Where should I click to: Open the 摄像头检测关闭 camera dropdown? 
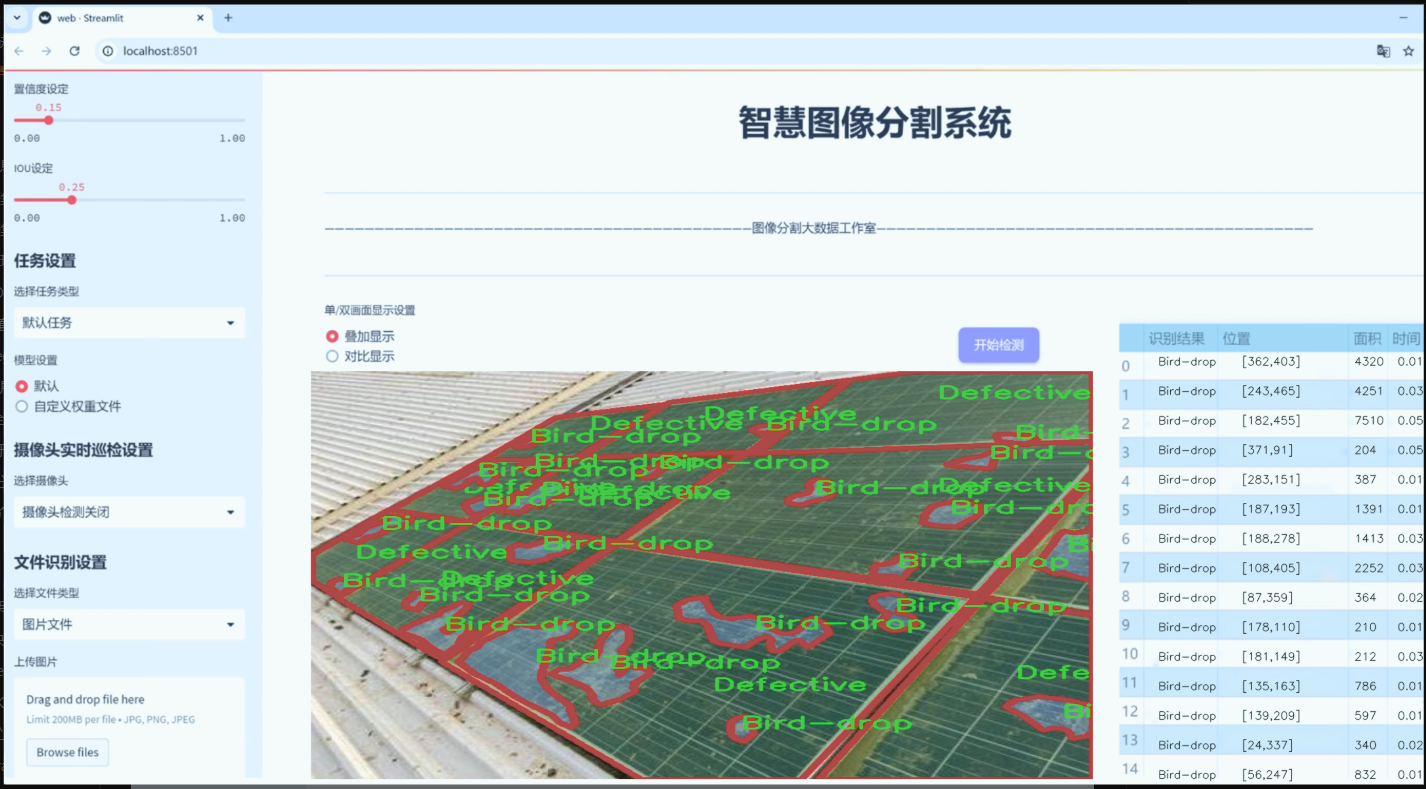coord(129,512)
